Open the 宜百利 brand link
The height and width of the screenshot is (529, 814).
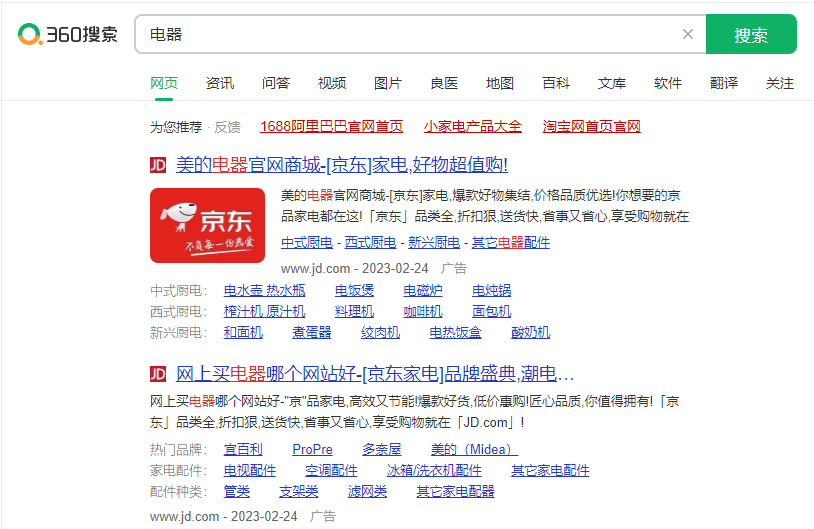click(x=243, y=450)
